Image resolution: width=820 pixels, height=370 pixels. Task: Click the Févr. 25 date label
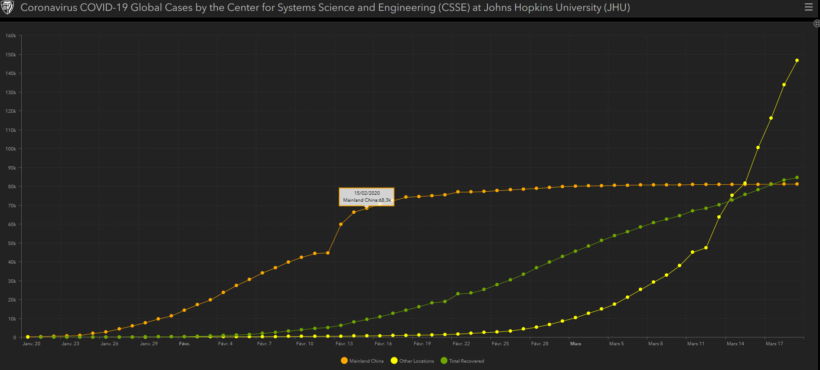tap(500, 344)
